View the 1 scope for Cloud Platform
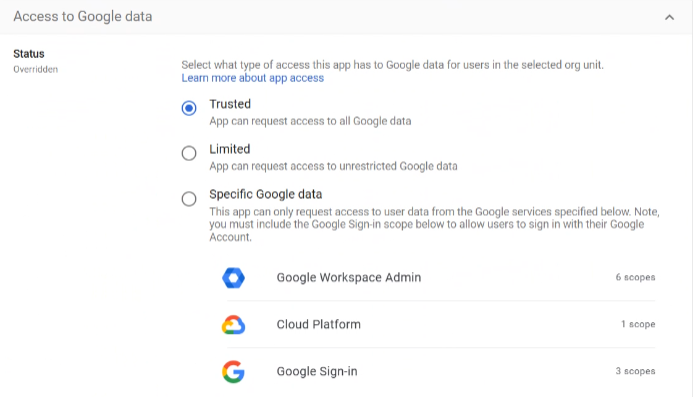The image size is (693, 397). point(638,324)
